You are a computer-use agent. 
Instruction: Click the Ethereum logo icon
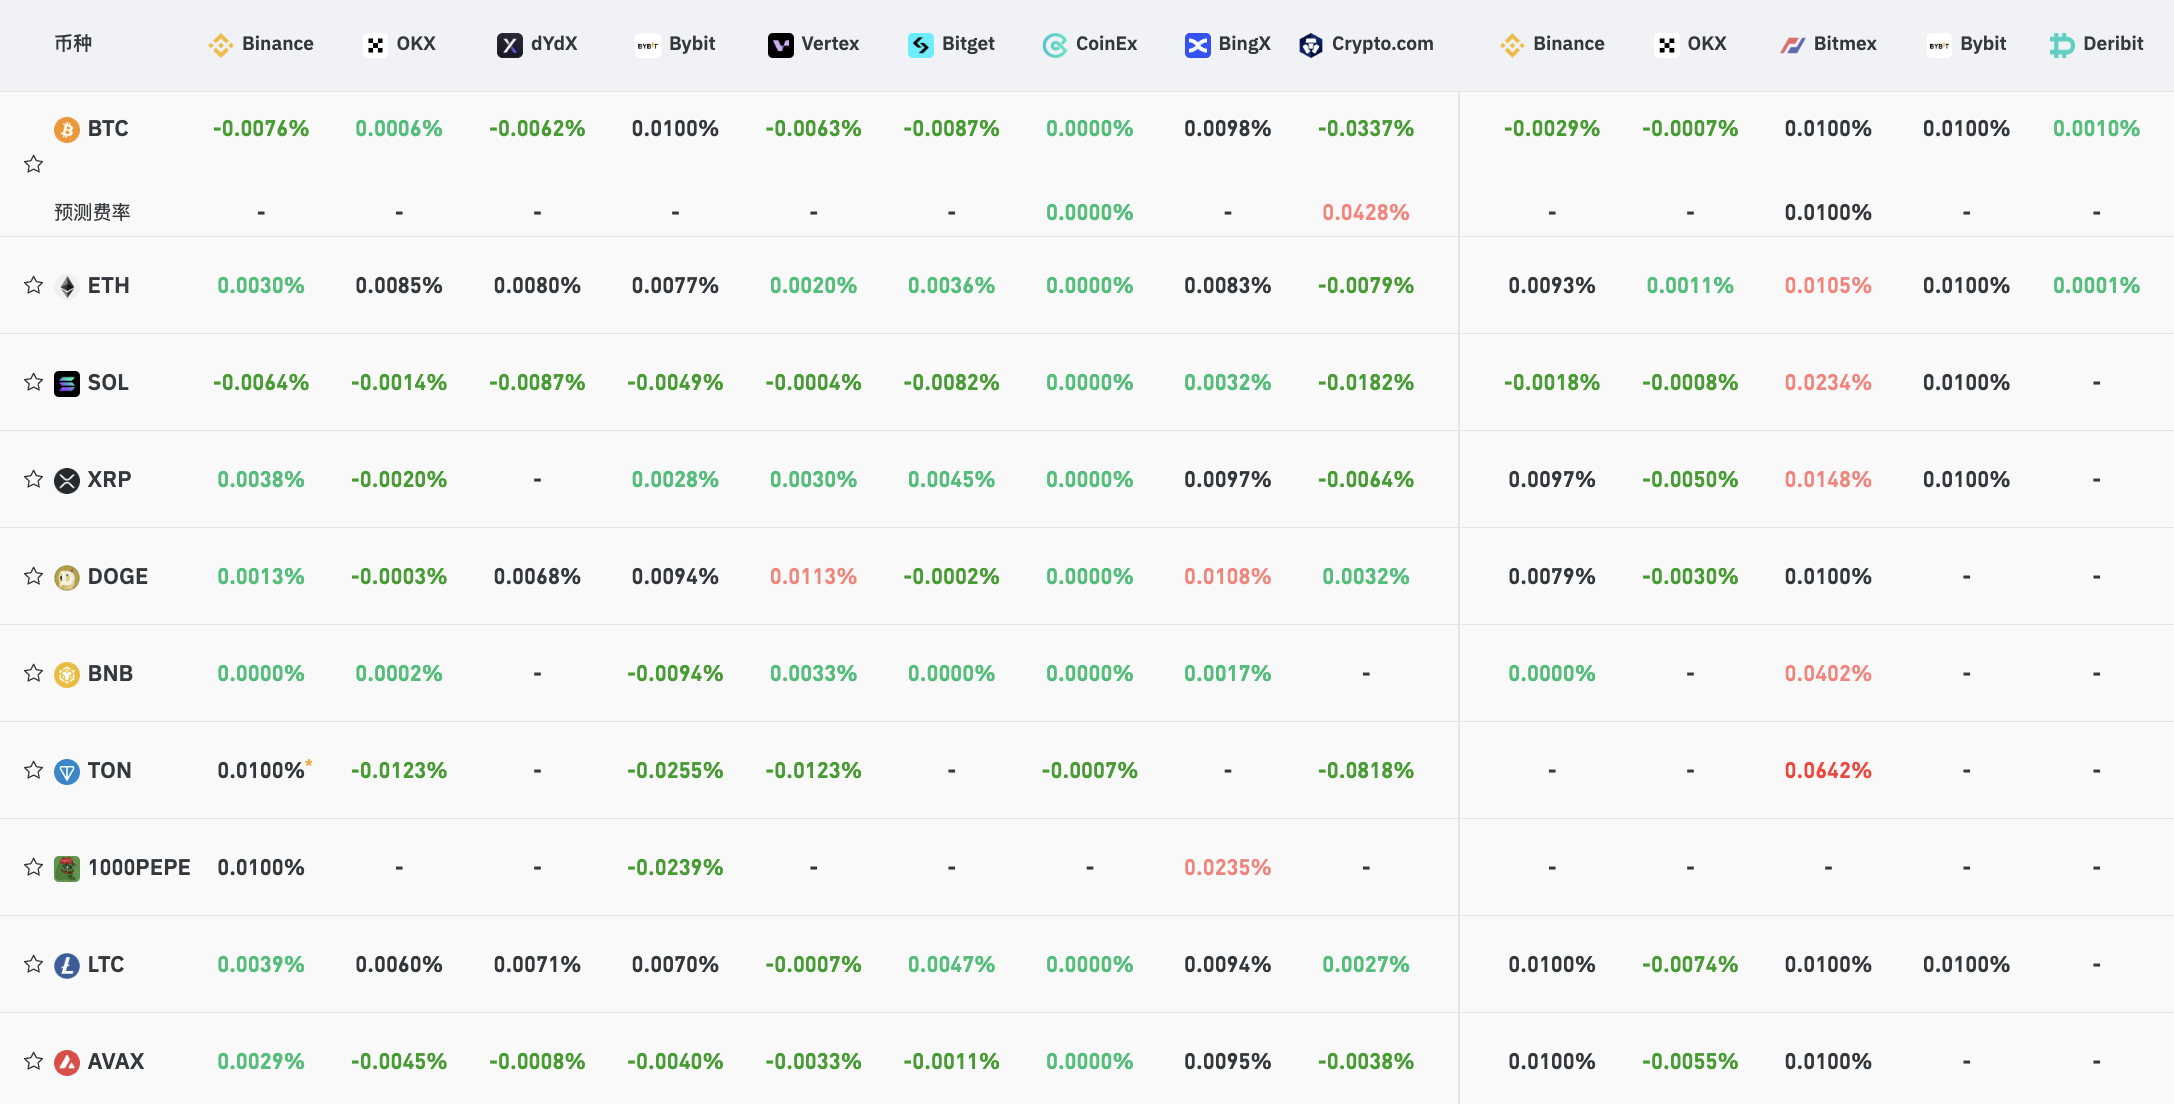tap(67, 287)
